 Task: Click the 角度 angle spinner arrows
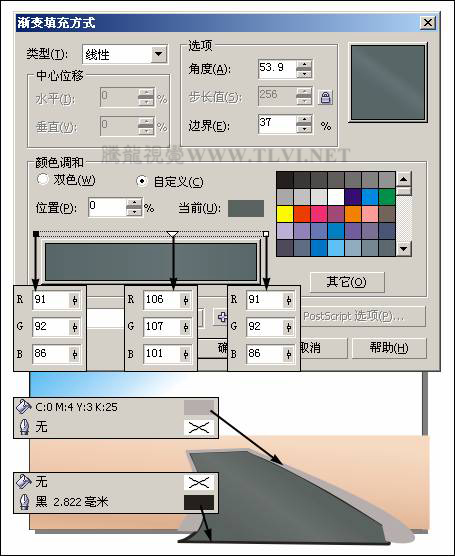(x=304, y=69)
